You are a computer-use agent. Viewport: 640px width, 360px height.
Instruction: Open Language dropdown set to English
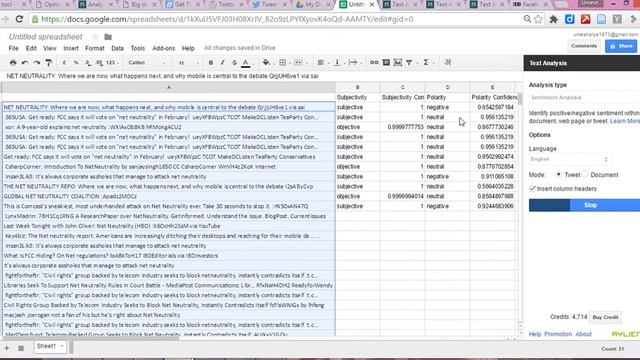(570, 159)
